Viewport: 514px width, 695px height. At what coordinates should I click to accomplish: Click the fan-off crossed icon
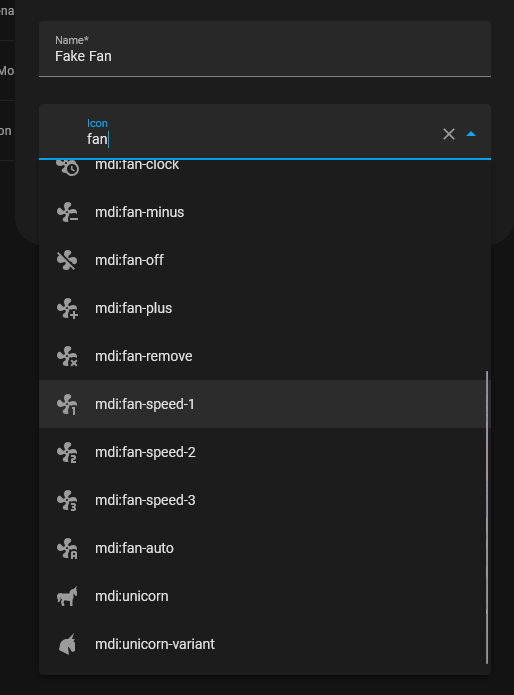67,260
